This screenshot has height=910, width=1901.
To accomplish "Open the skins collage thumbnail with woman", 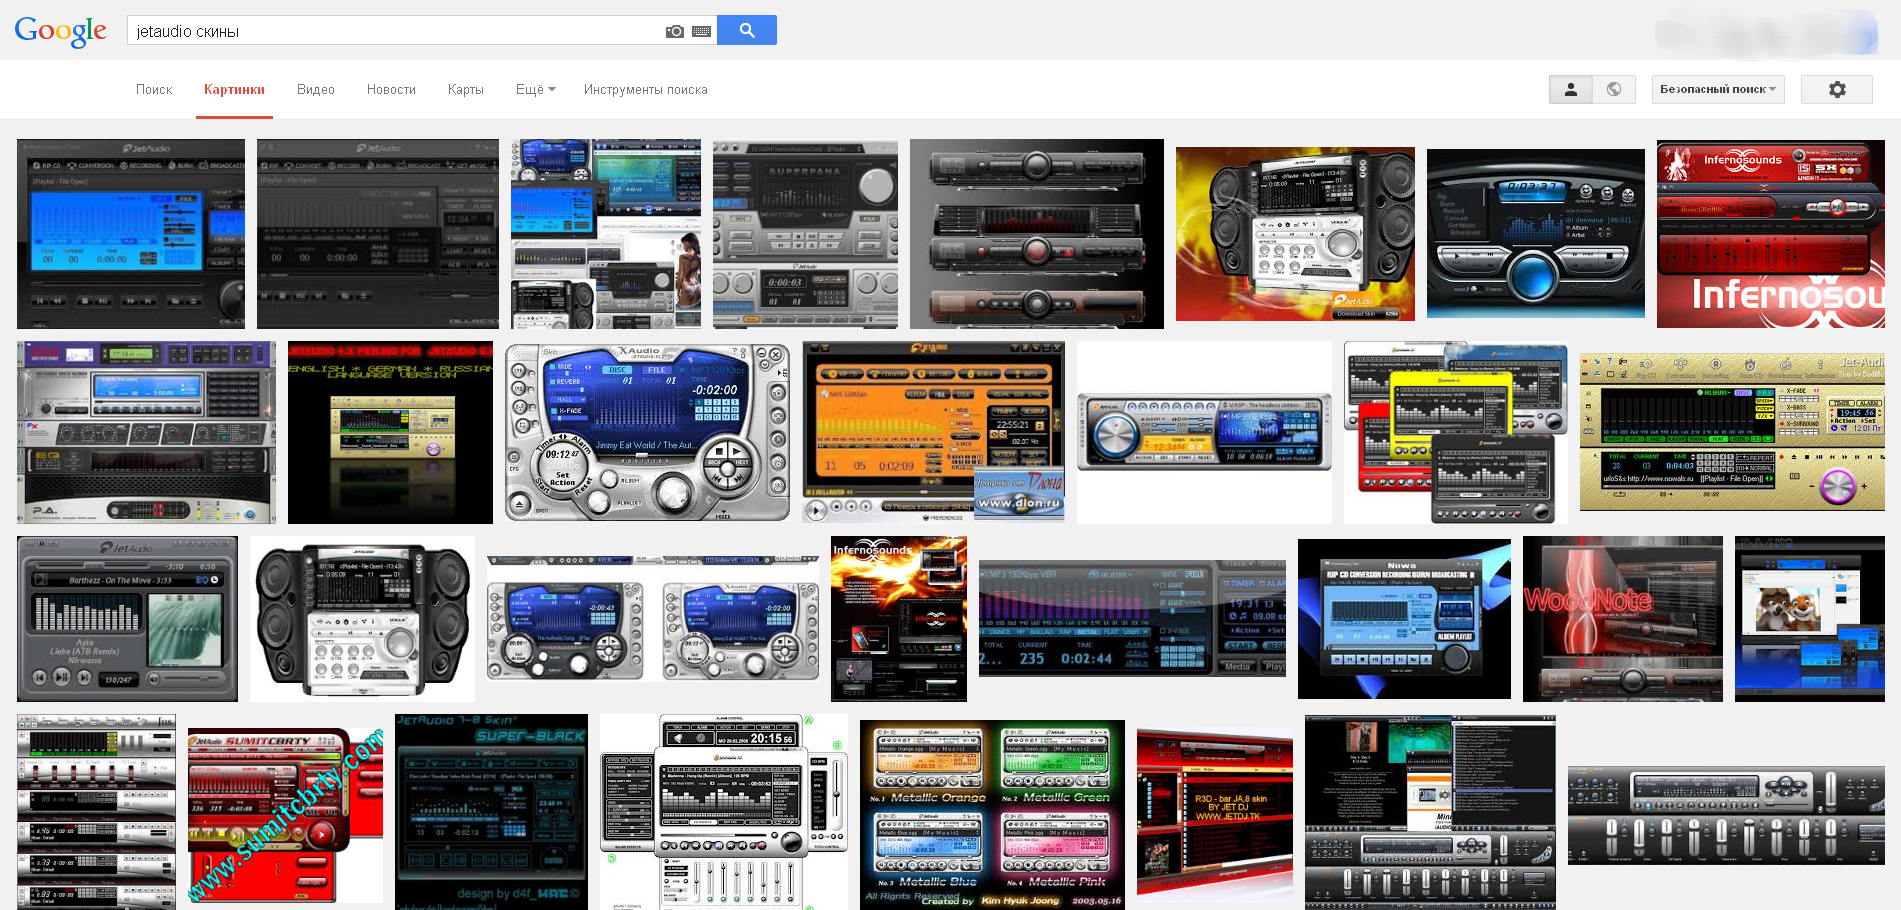I will tap(606, 234).
